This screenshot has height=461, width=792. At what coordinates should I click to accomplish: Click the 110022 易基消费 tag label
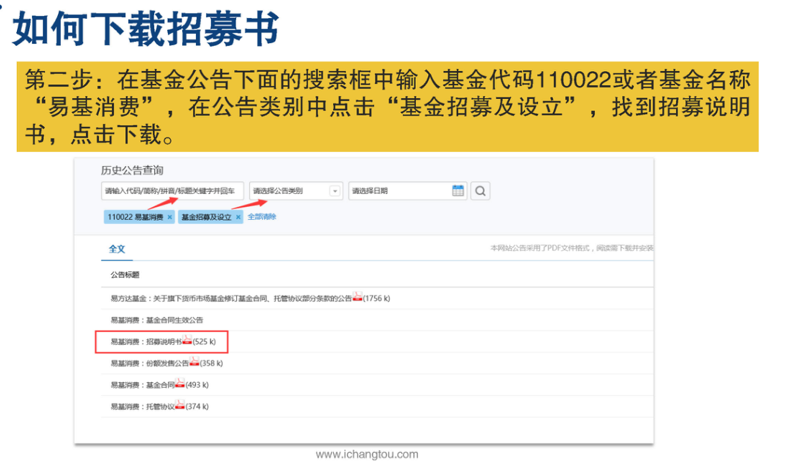(x=135, y=217)
